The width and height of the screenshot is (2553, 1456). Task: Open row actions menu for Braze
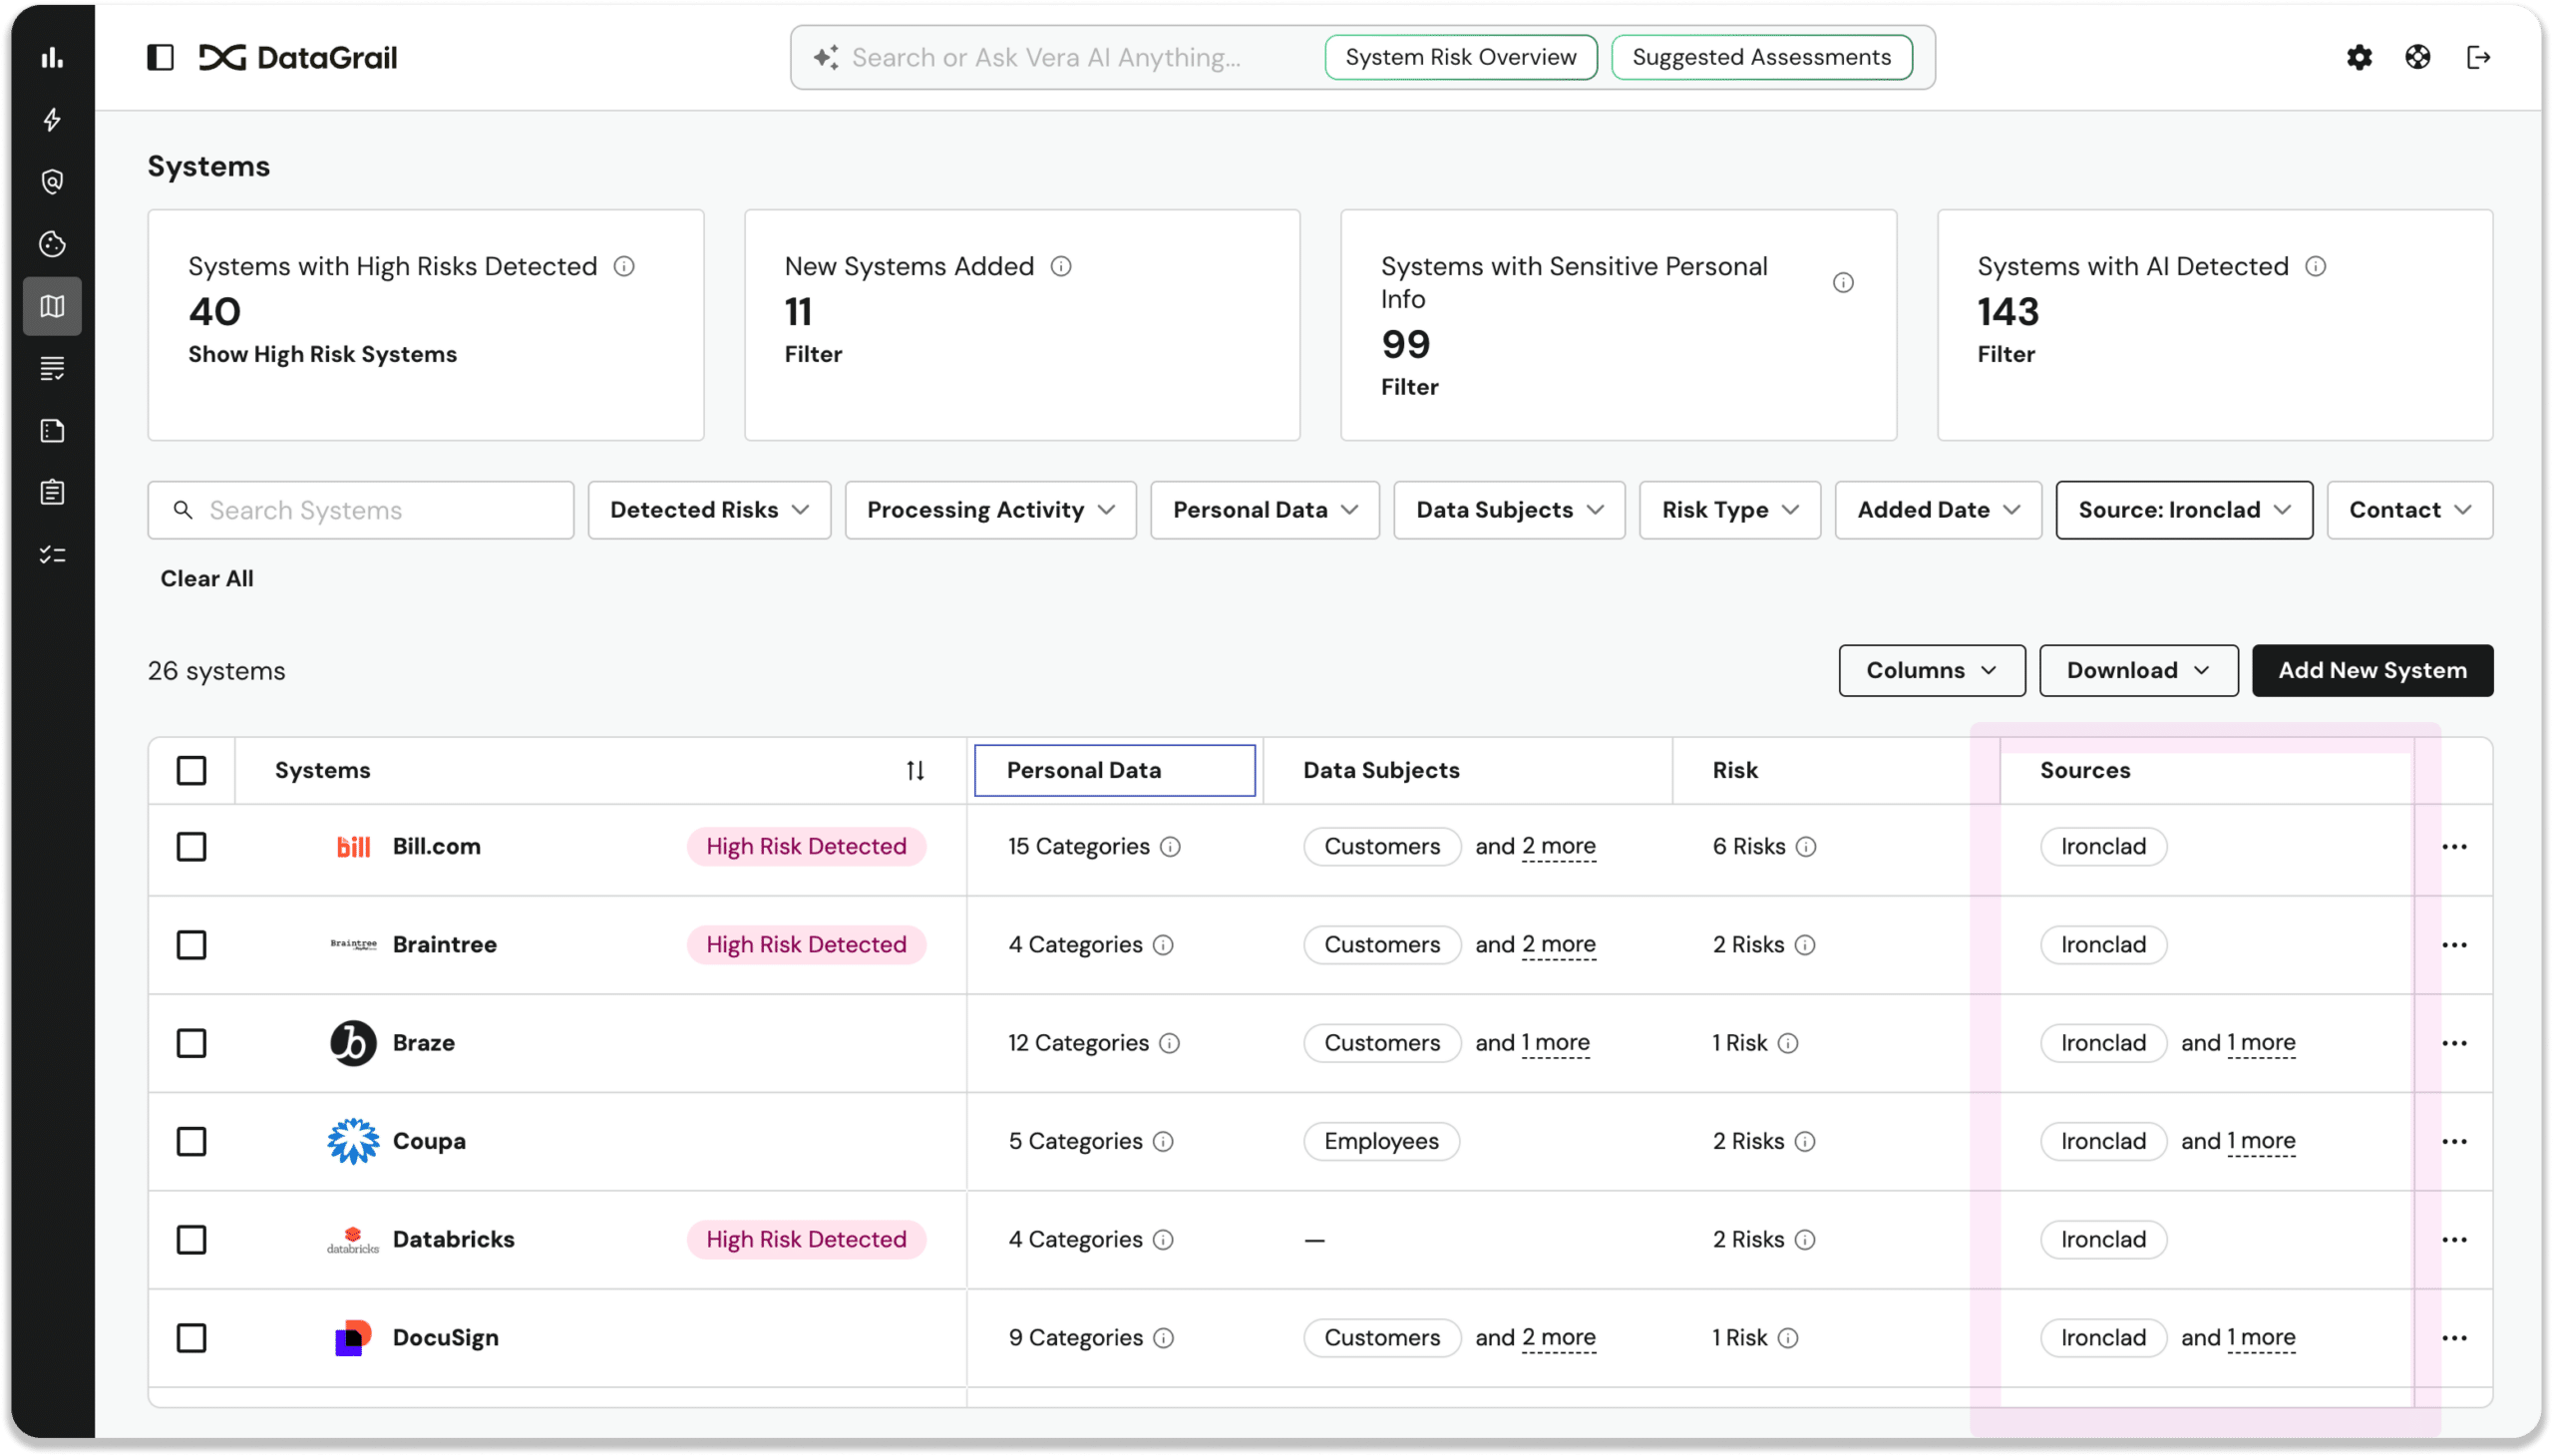[x=2454, y=1043]
